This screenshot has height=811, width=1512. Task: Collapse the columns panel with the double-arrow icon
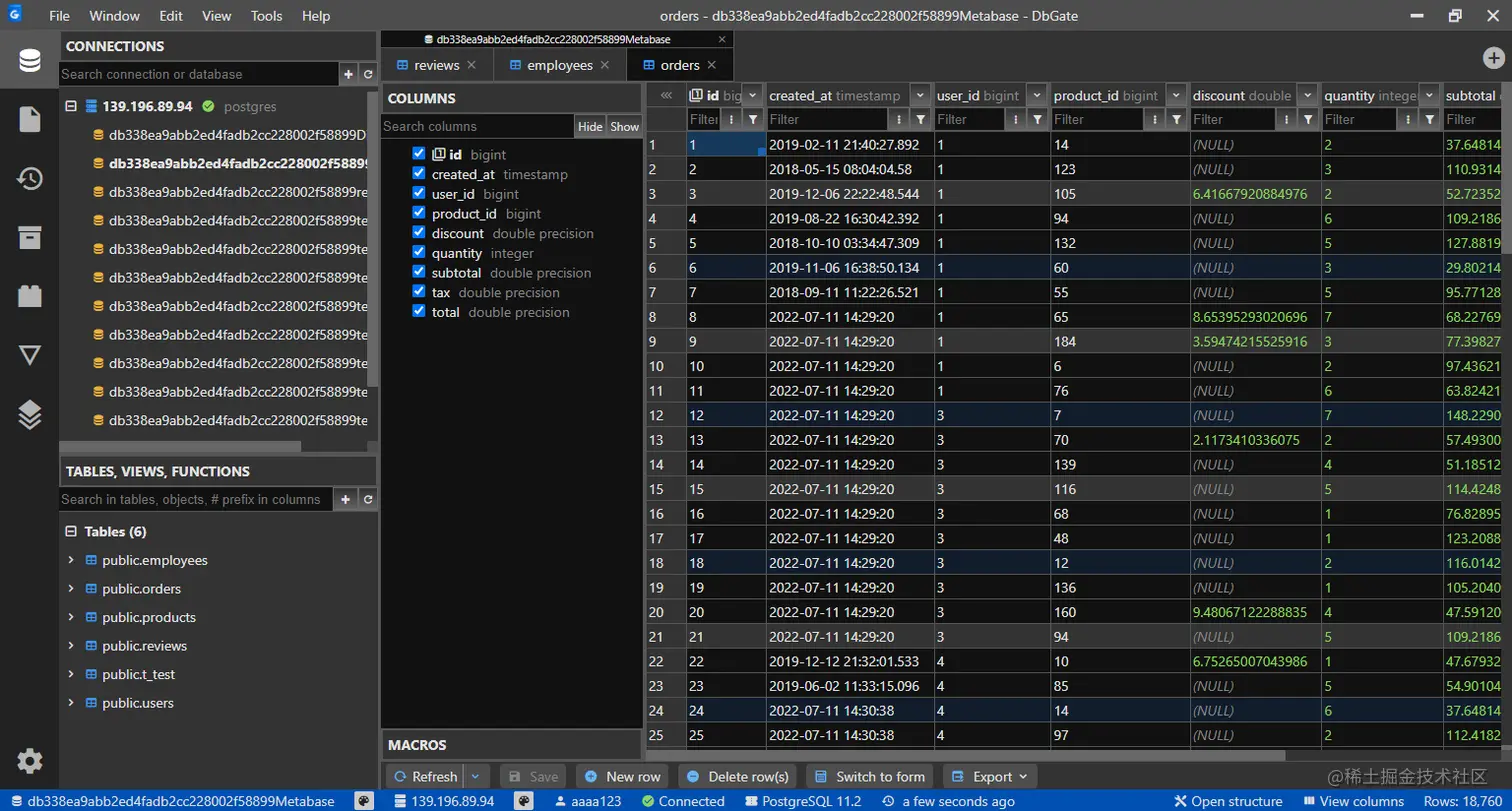[x=666, y=95]
